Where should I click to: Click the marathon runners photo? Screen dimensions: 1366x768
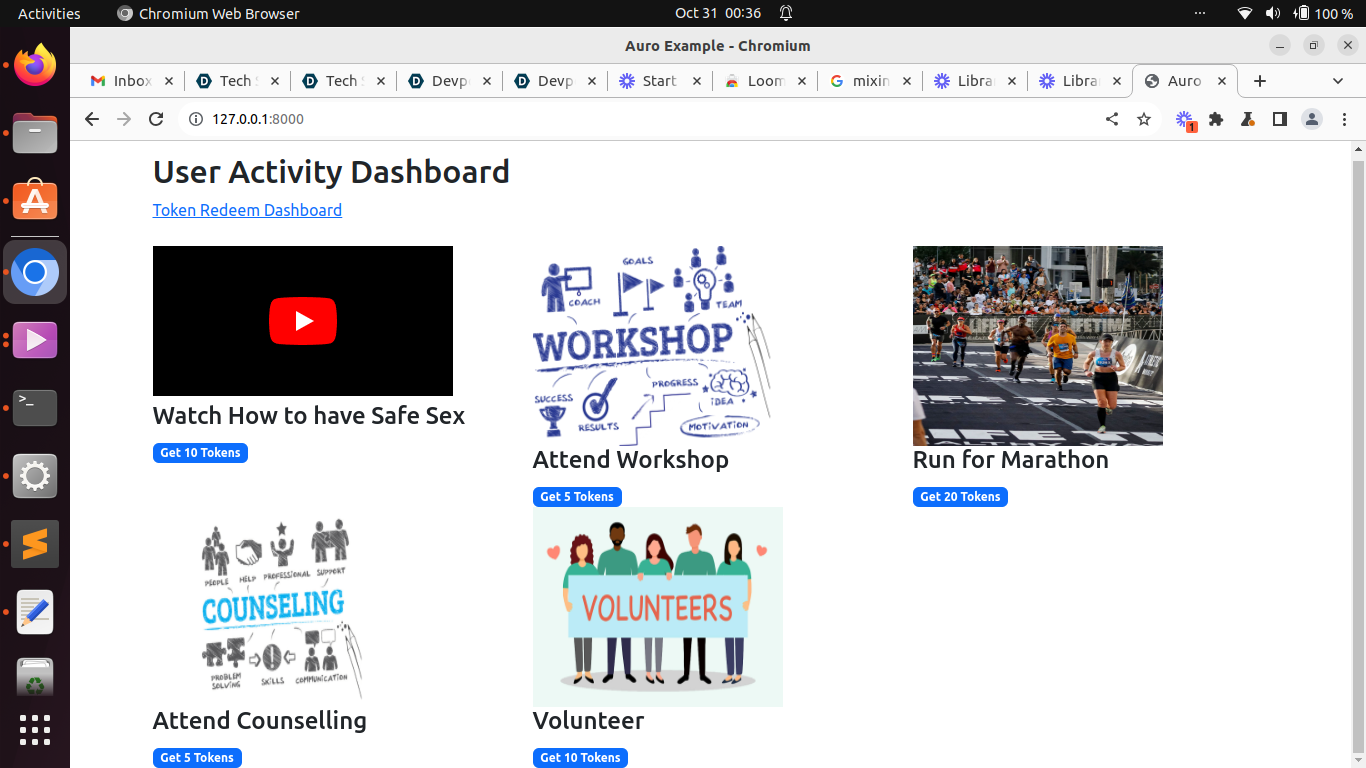click(x=1038, y=346)
